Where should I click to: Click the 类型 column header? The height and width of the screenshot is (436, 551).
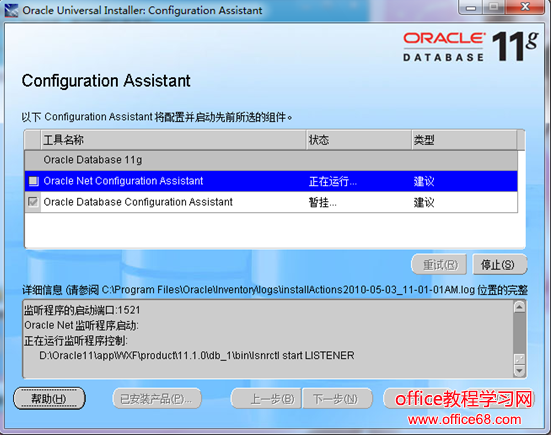tap(464, 140)
